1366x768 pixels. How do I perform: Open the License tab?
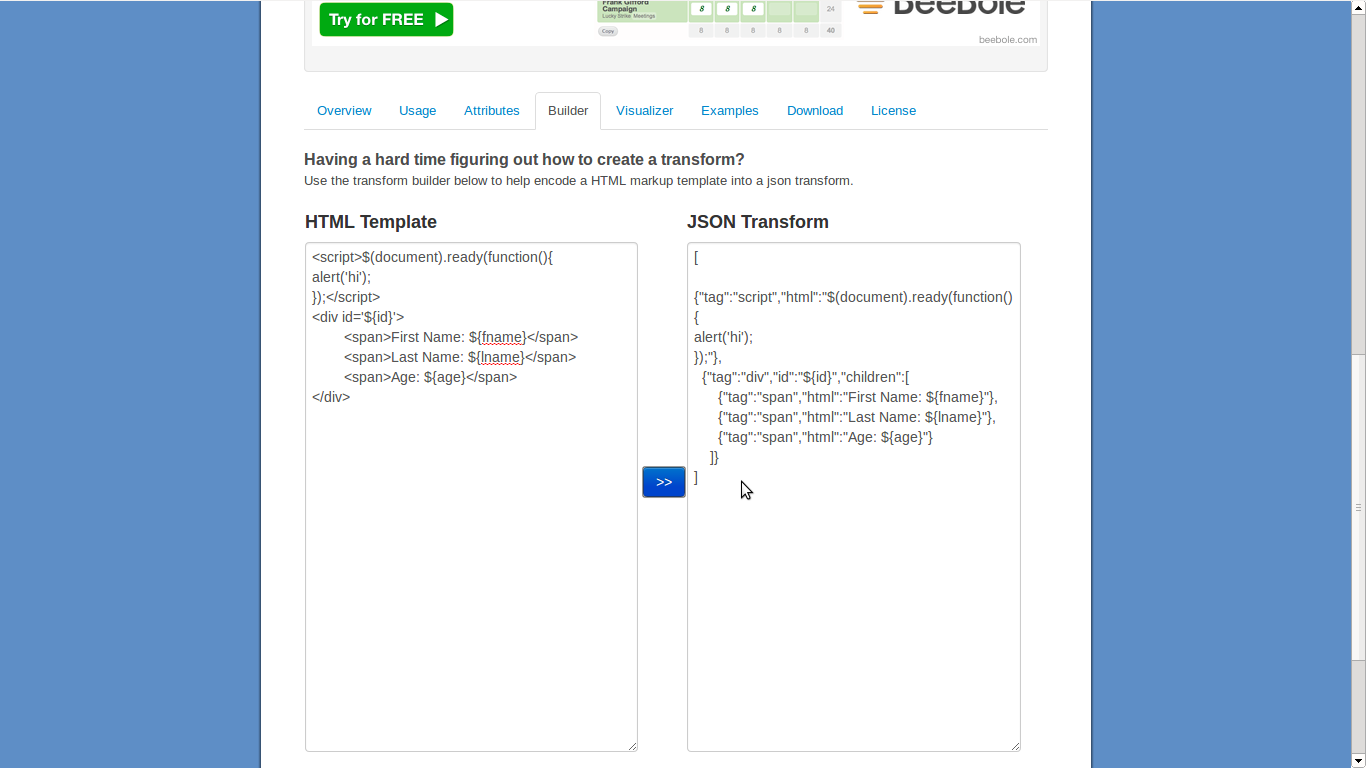point(893,111)
